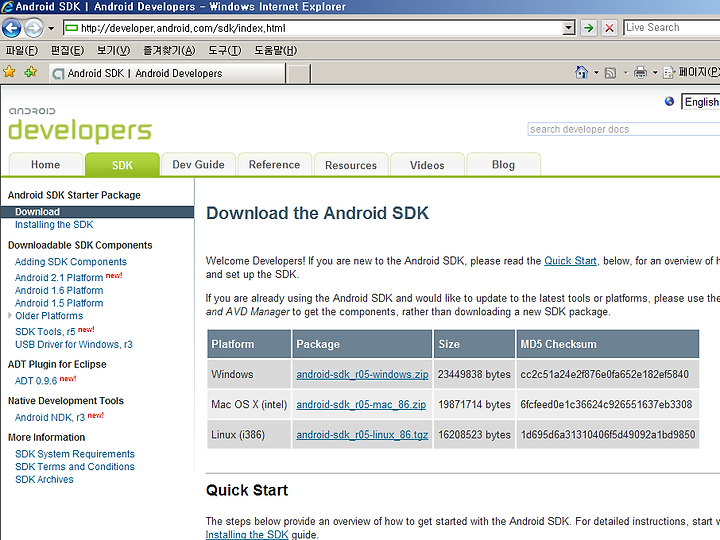Open the Resources tab
The width and height of the screenshot is (720, 540).
click(x=351, y=165)
